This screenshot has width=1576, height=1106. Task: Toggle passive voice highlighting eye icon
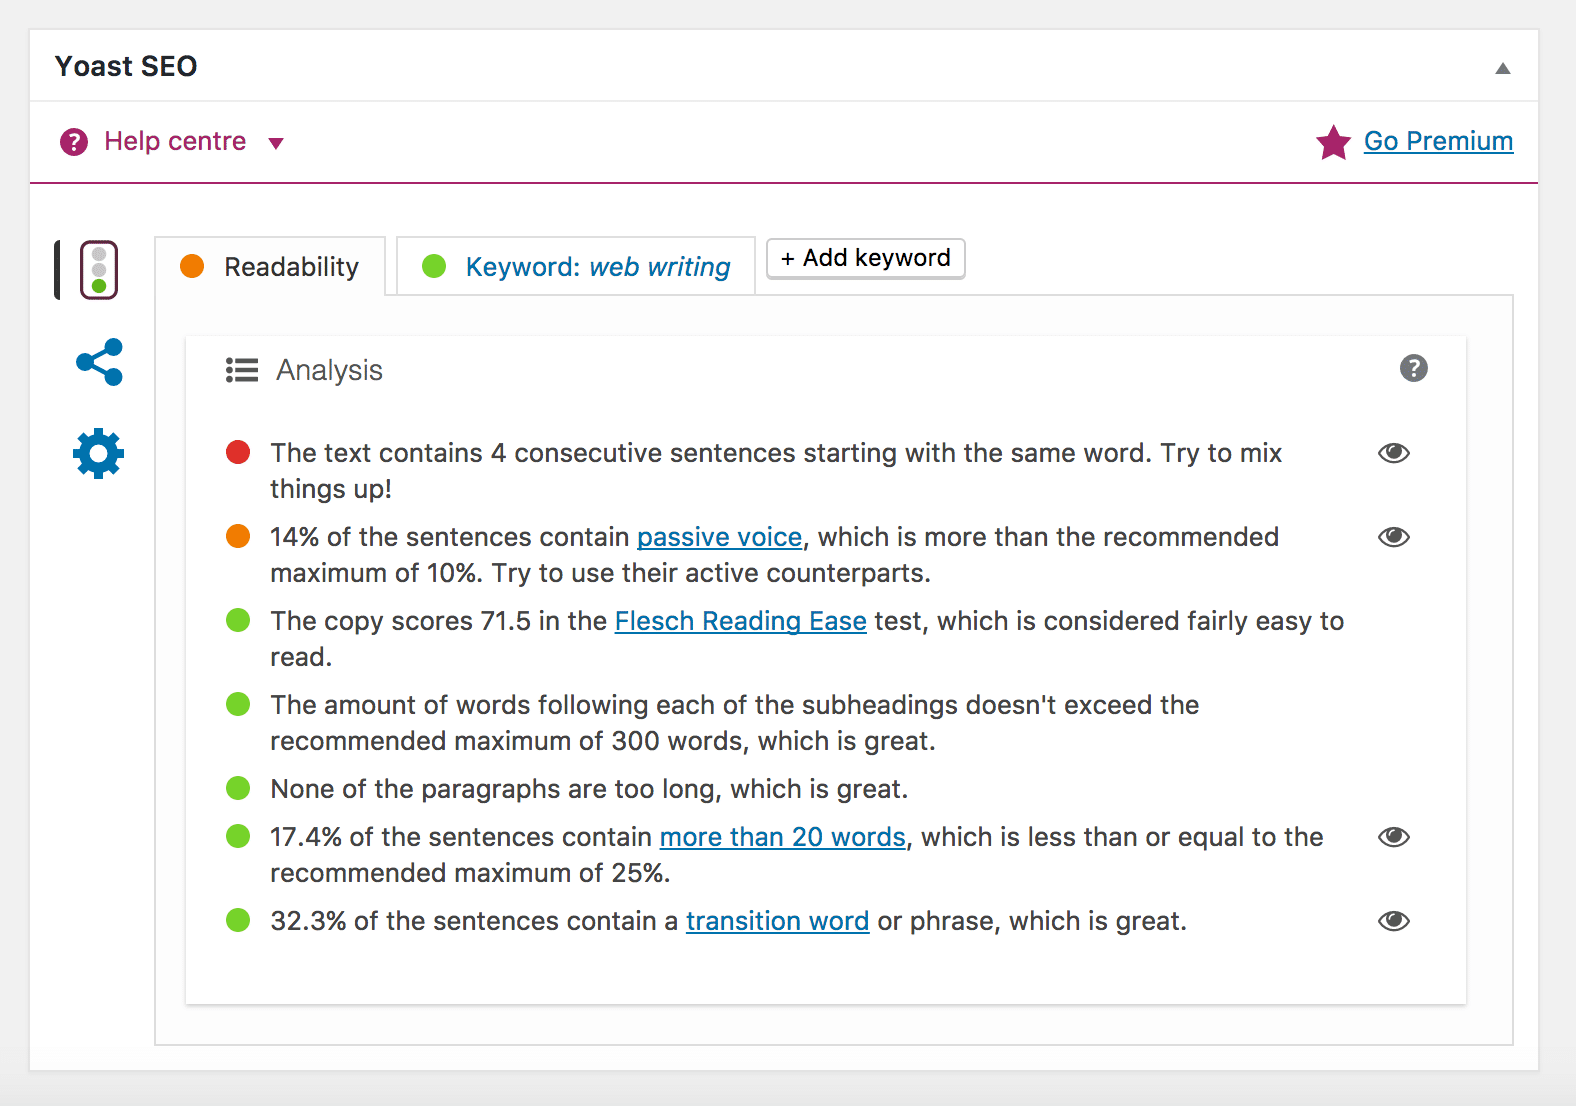click(x=1393, y=537)
